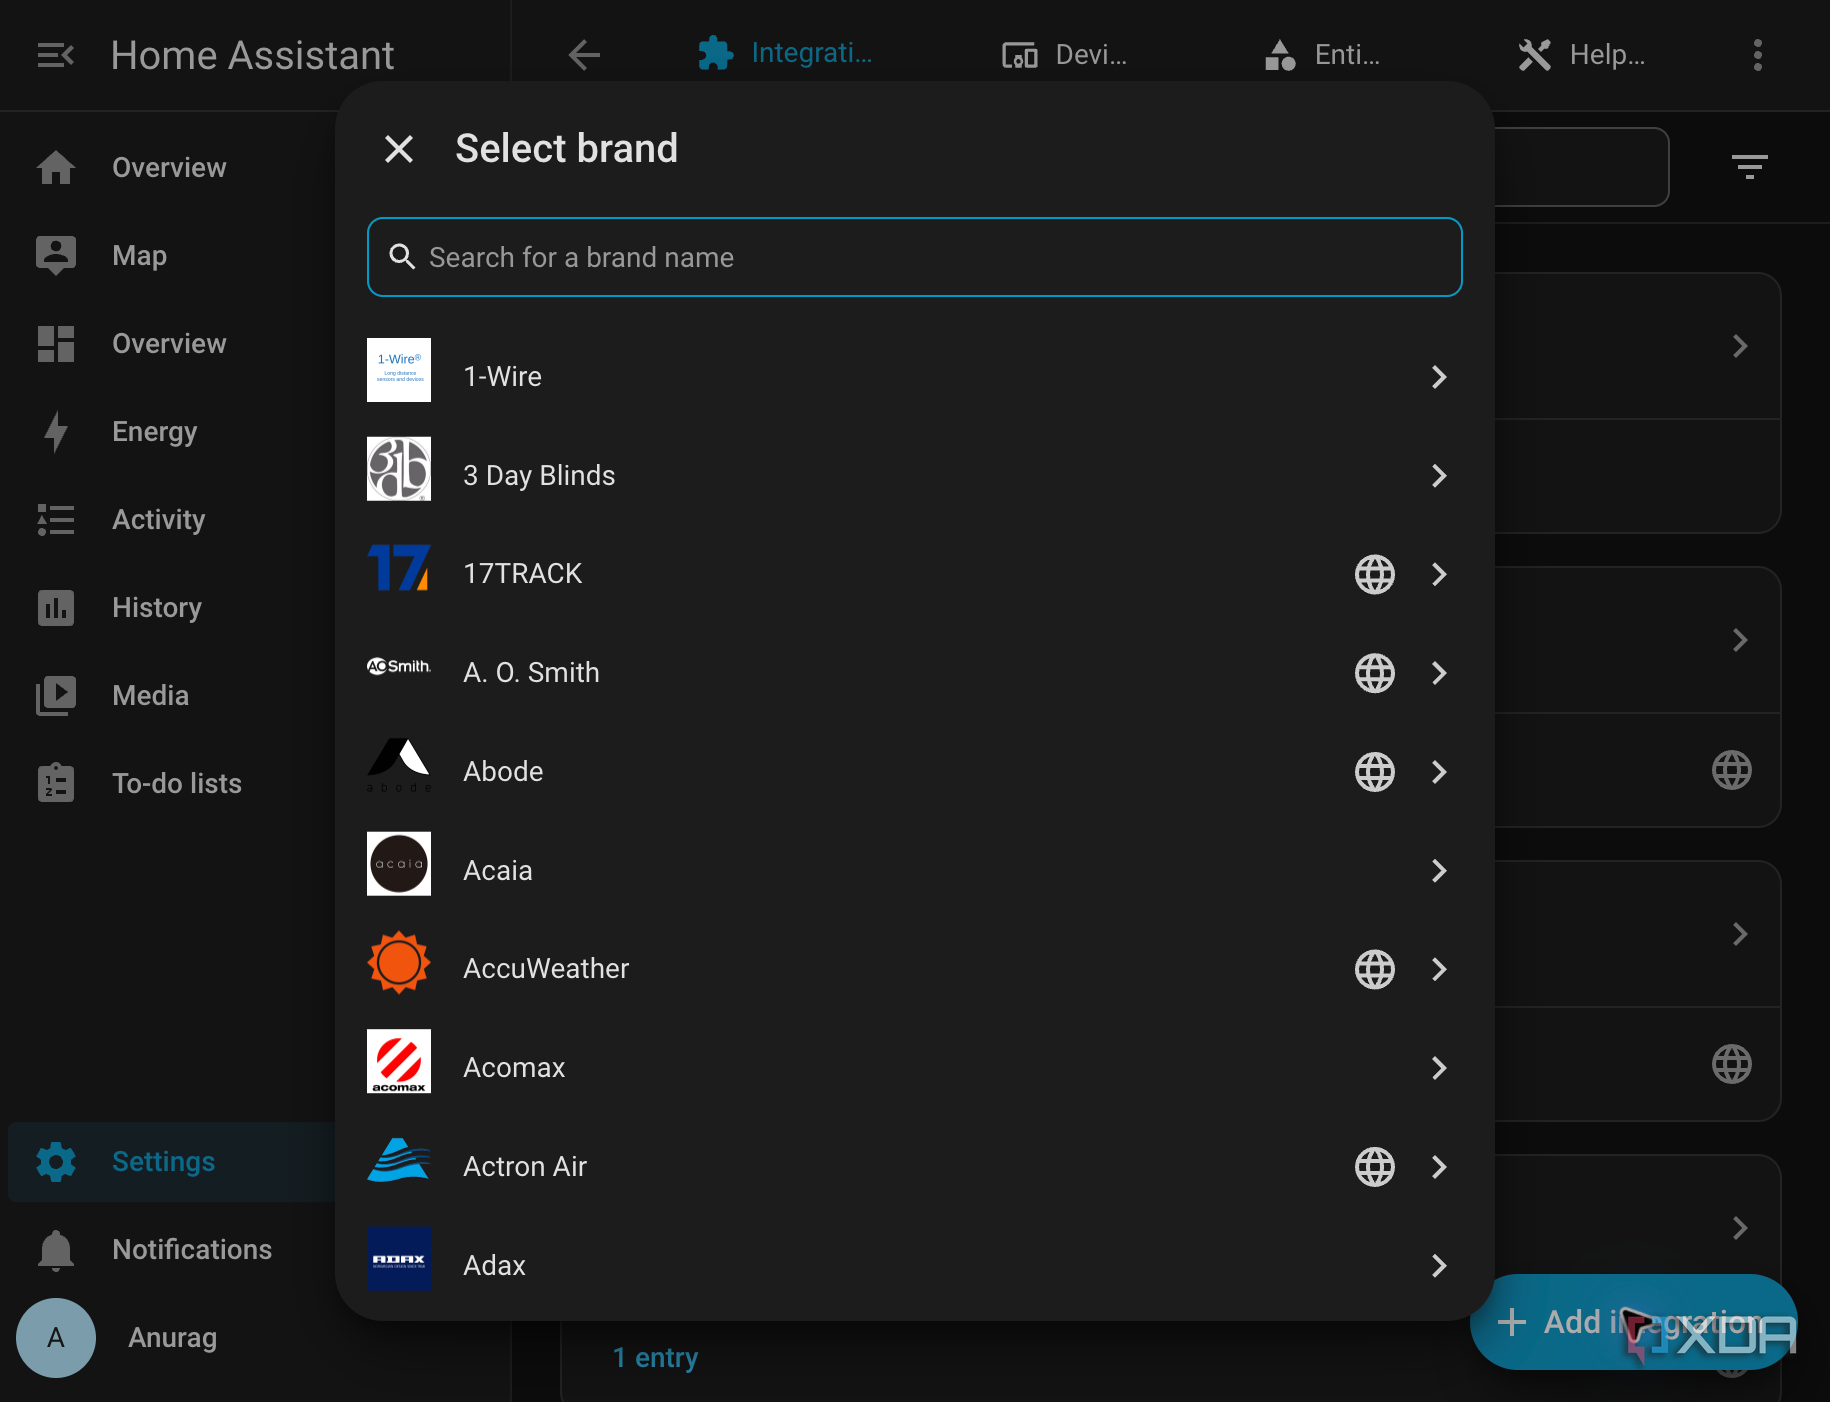
Task: Switch to the Integrations tab
Action: [785, 54]
